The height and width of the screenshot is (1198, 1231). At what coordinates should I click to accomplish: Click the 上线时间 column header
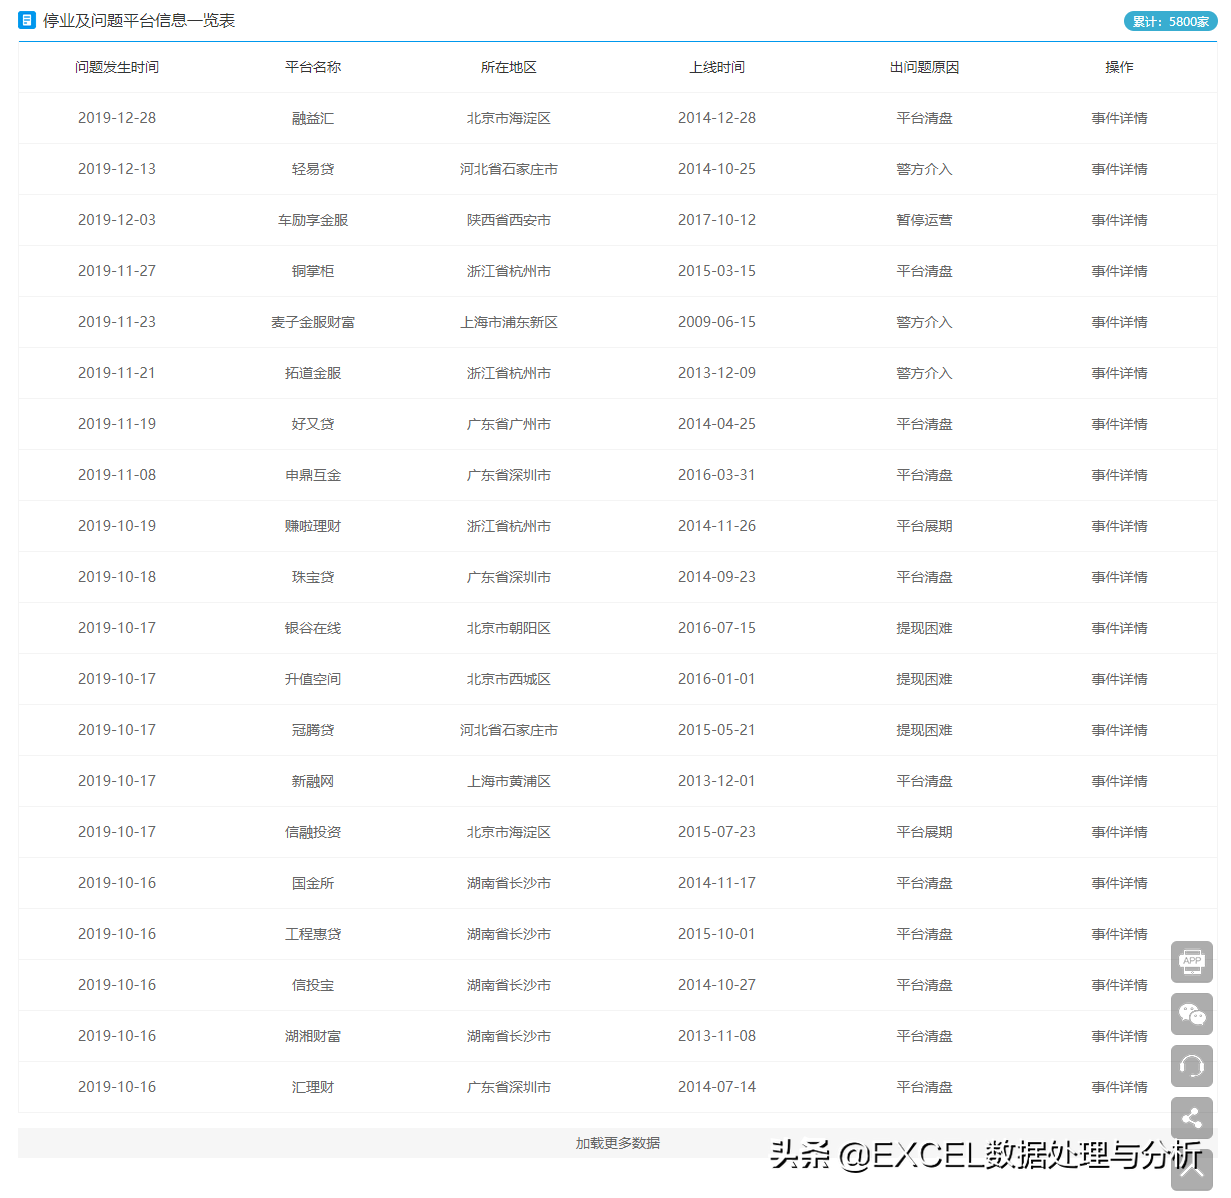[717, 67]
